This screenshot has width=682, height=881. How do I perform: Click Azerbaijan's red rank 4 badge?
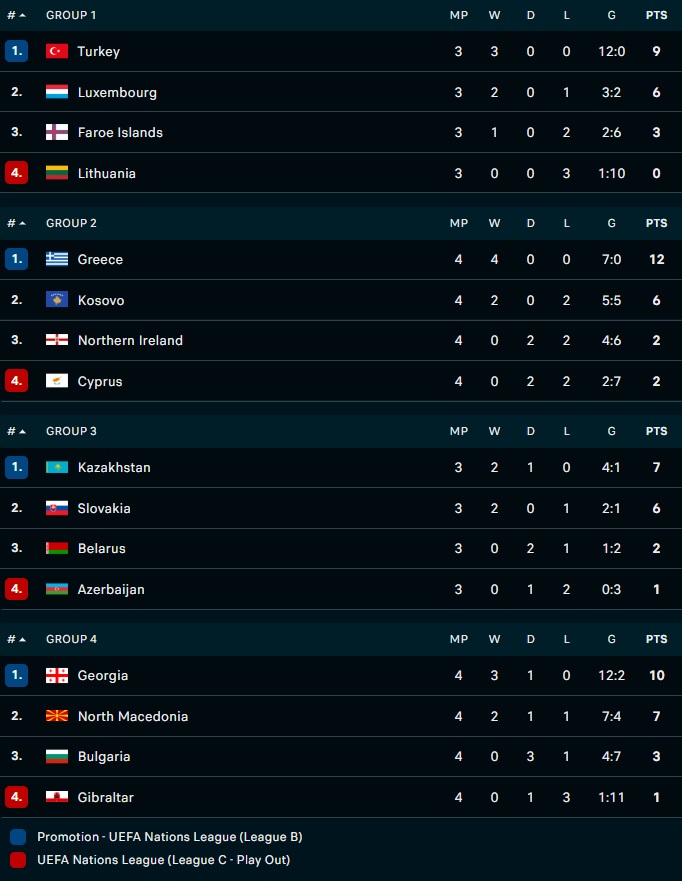(x=16, y=589)
